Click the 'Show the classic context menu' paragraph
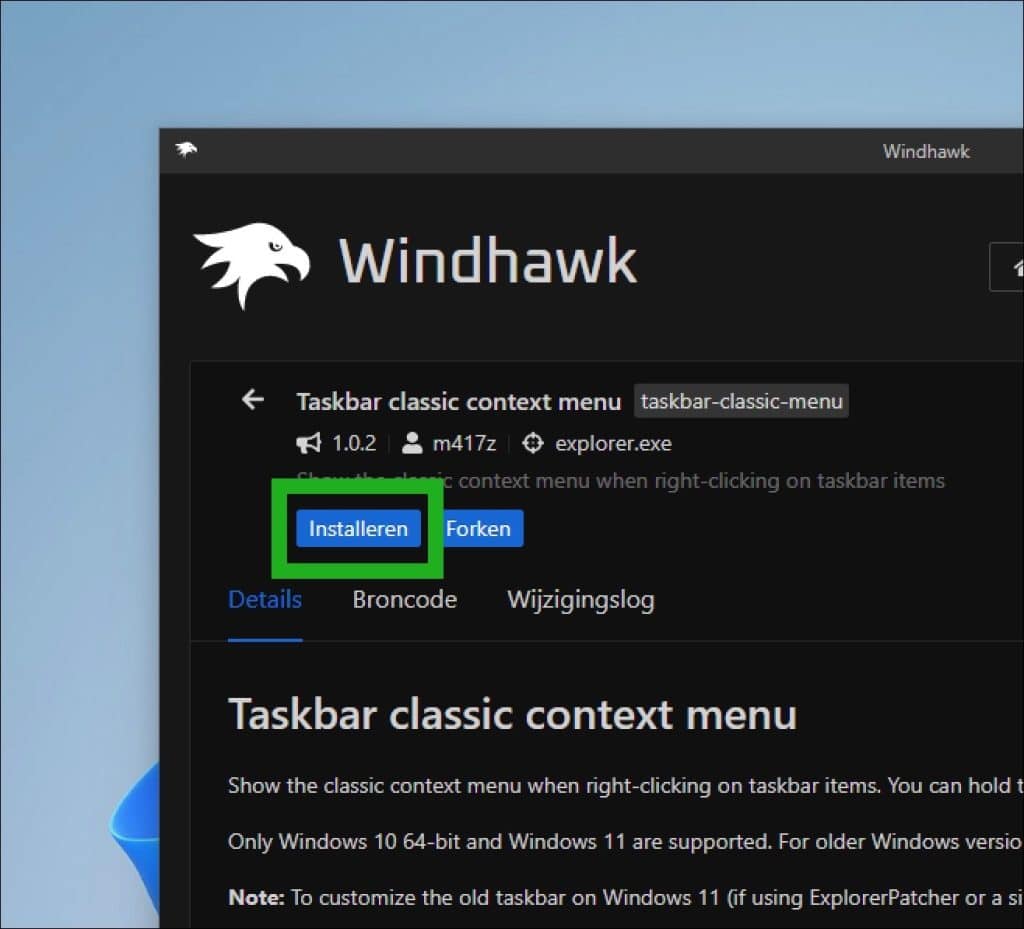The image size is (1024, 929). click(x=625, y=785)
